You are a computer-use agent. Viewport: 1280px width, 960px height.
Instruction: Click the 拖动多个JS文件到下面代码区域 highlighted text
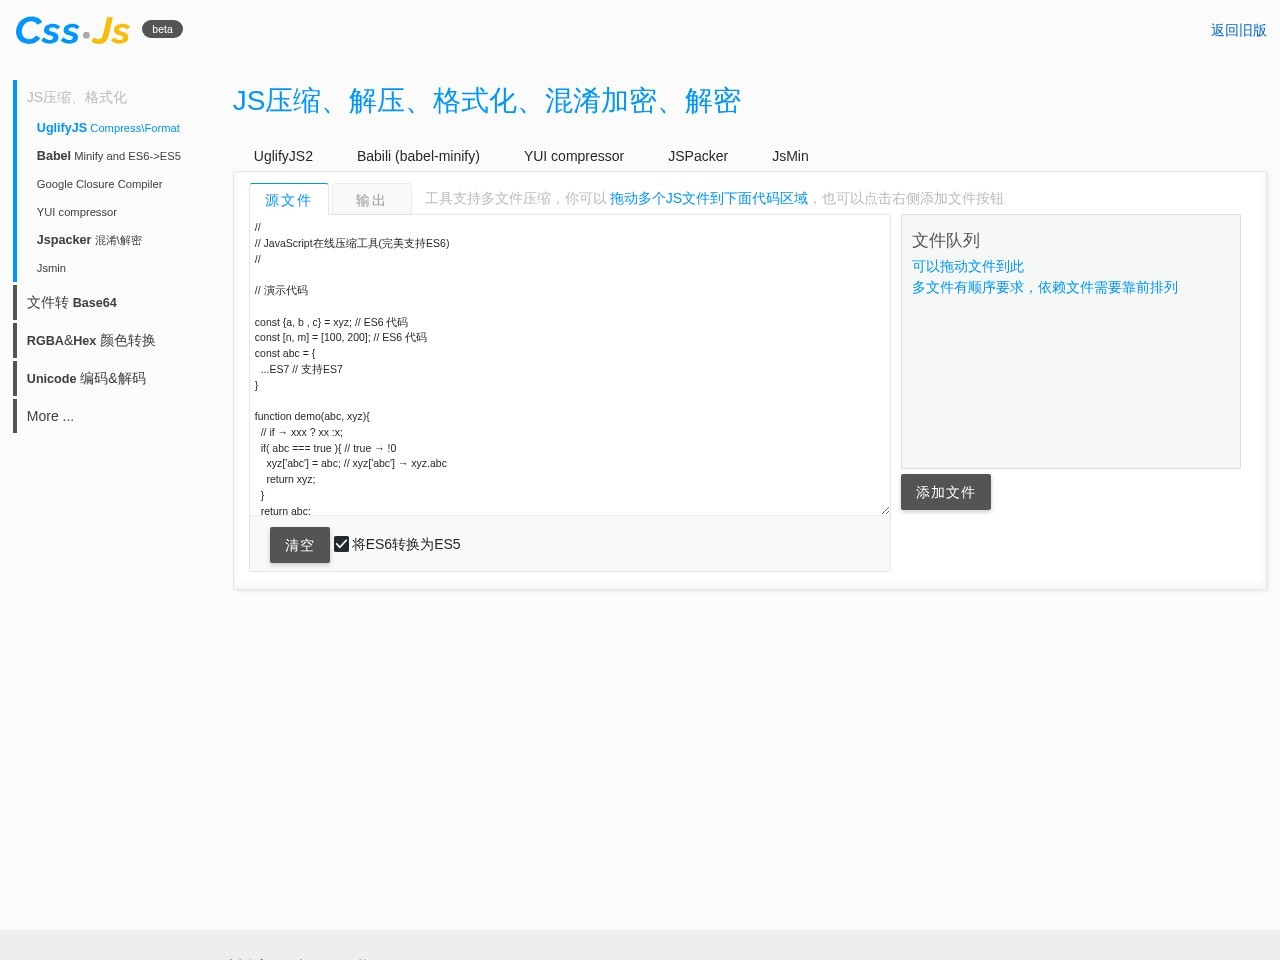(709, 198)
